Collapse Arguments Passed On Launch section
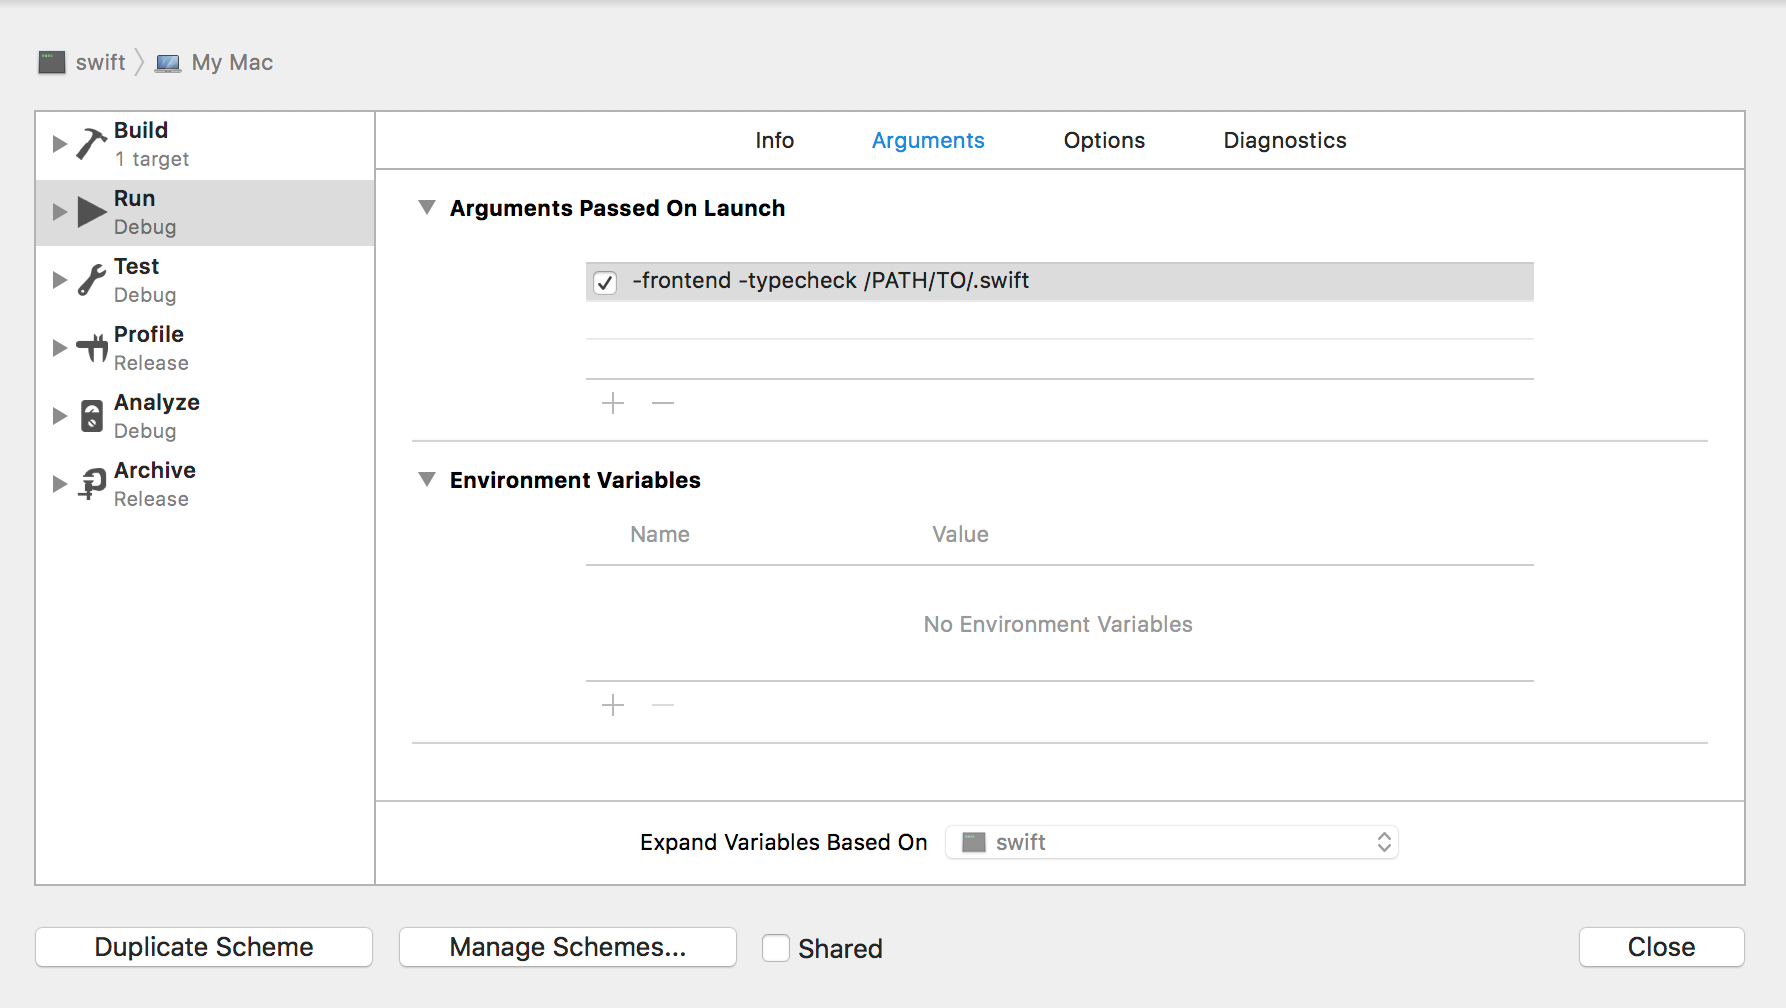Viewport: 1786px width, 1008px height. 427,208
